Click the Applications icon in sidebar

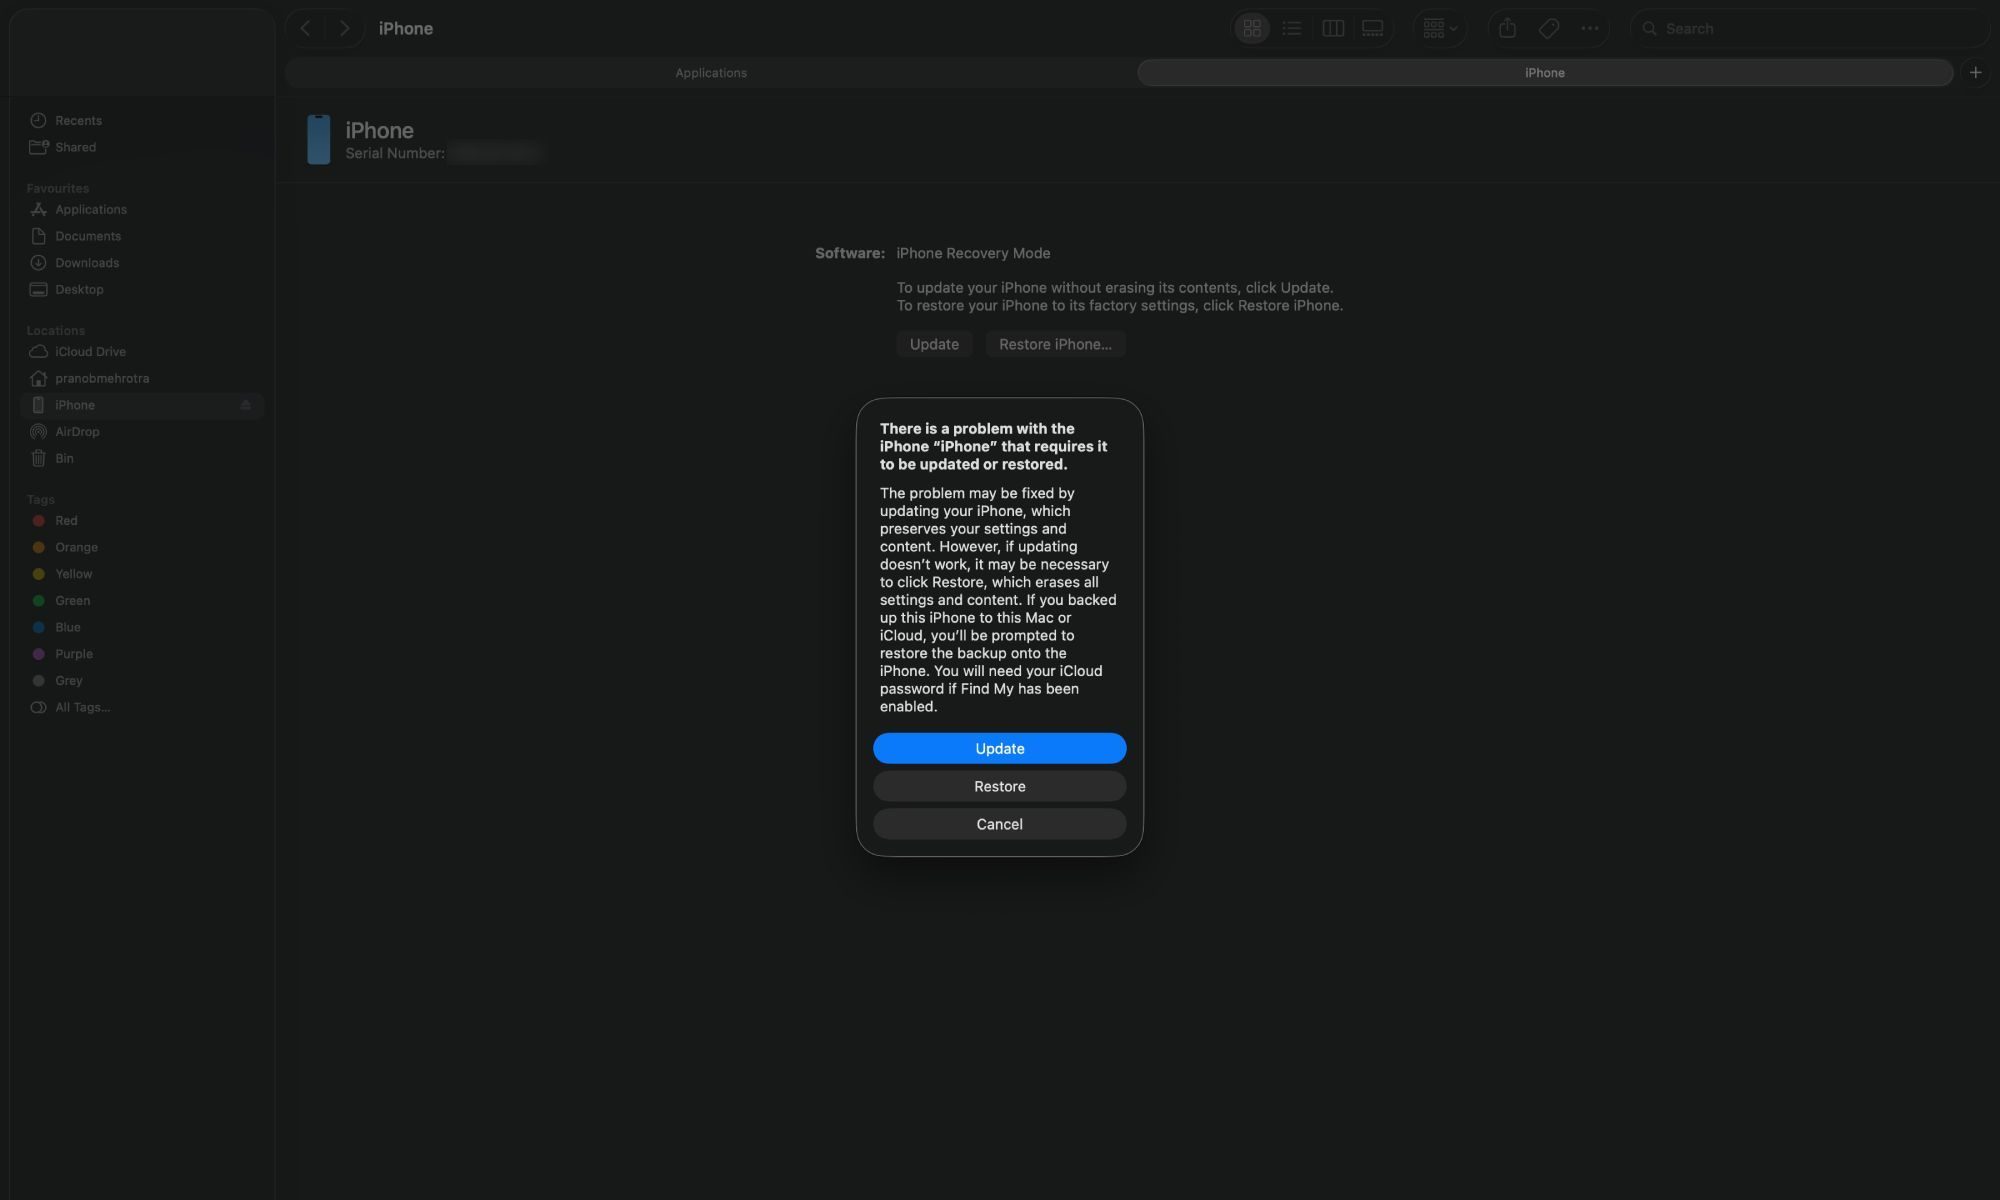pyautogui.click(x=38, y=209)
